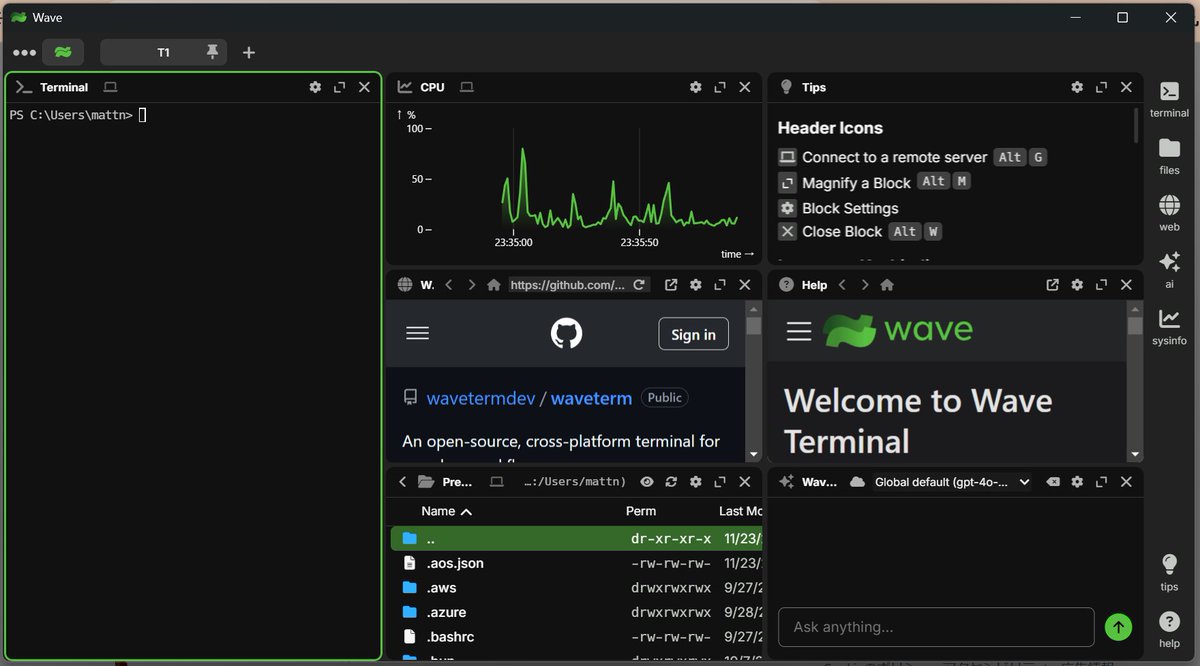Open help from the sidebar question mark

tap(1169, 630)
